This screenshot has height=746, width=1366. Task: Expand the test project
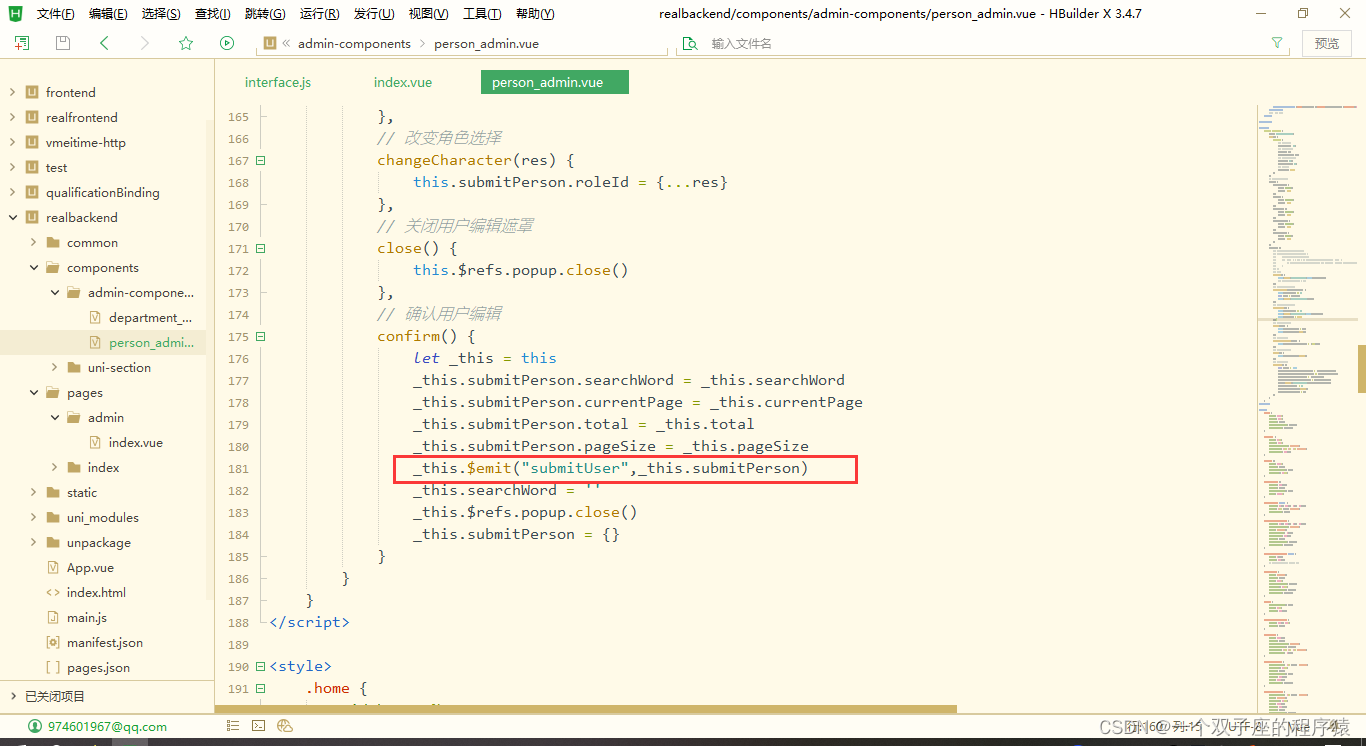pos(12,167)
